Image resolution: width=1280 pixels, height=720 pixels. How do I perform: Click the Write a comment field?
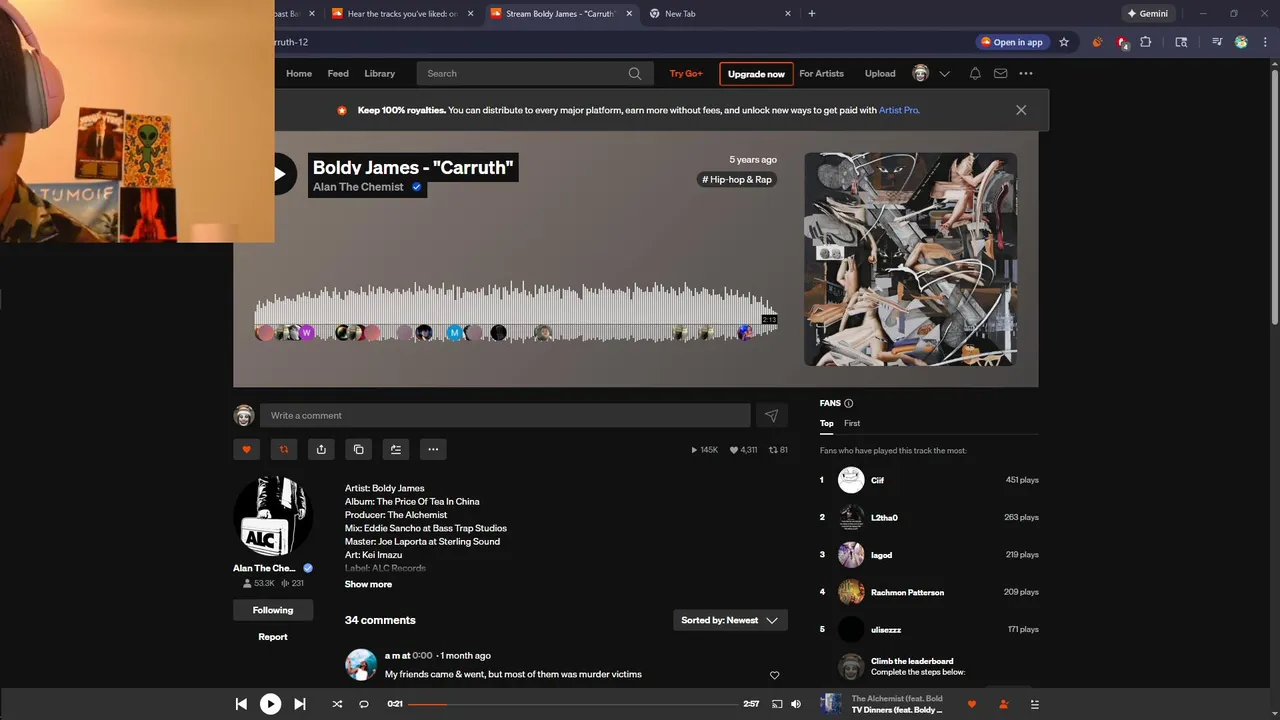pos(505,416)
